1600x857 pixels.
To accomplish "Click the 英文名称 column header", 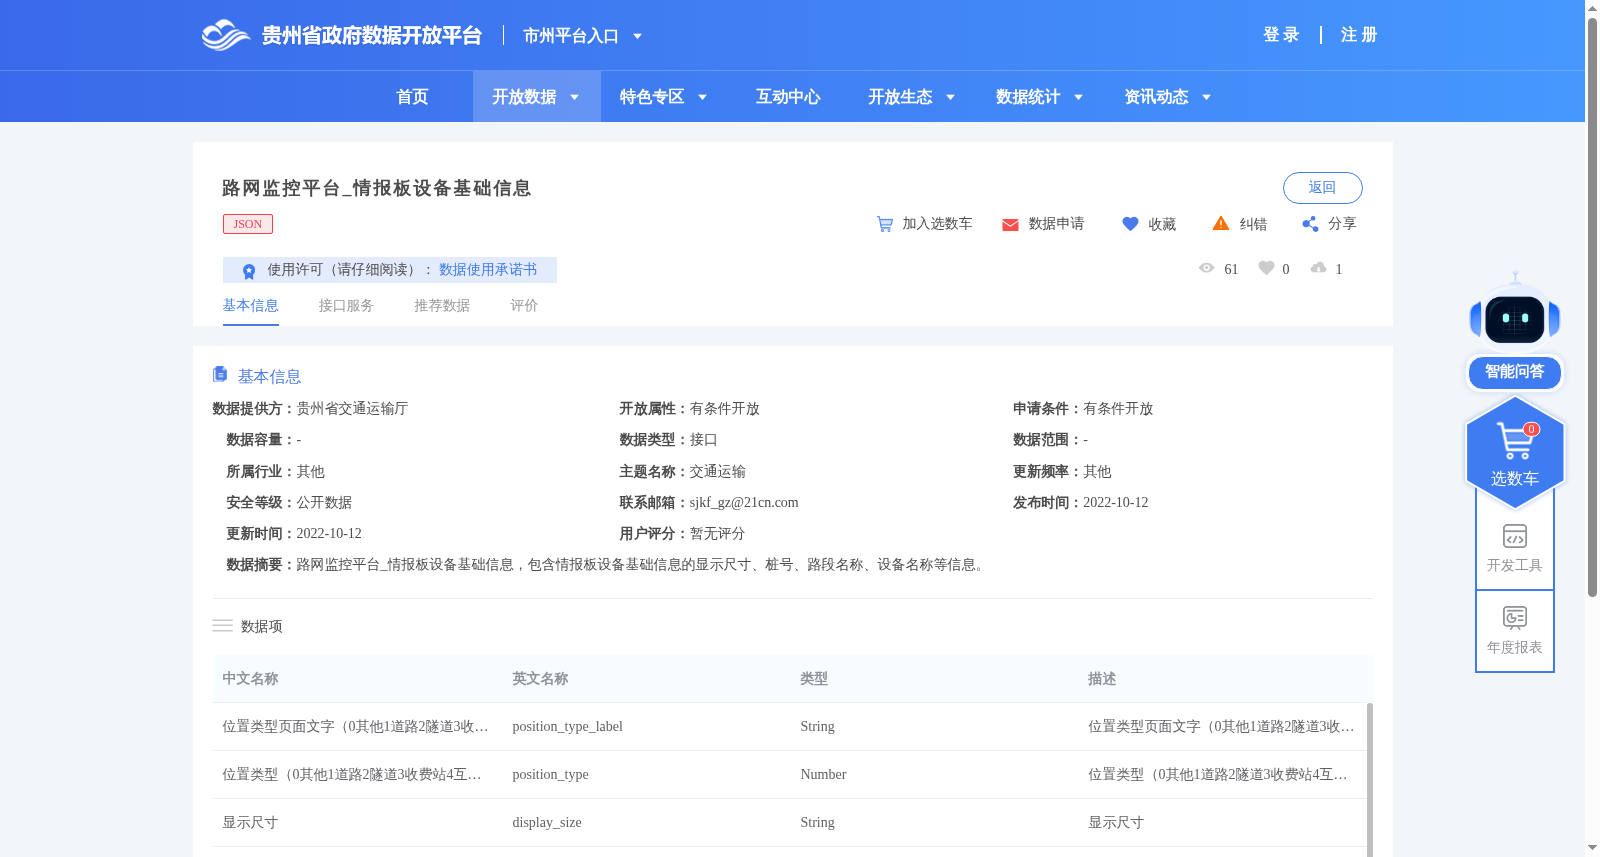I will [540, 679].
